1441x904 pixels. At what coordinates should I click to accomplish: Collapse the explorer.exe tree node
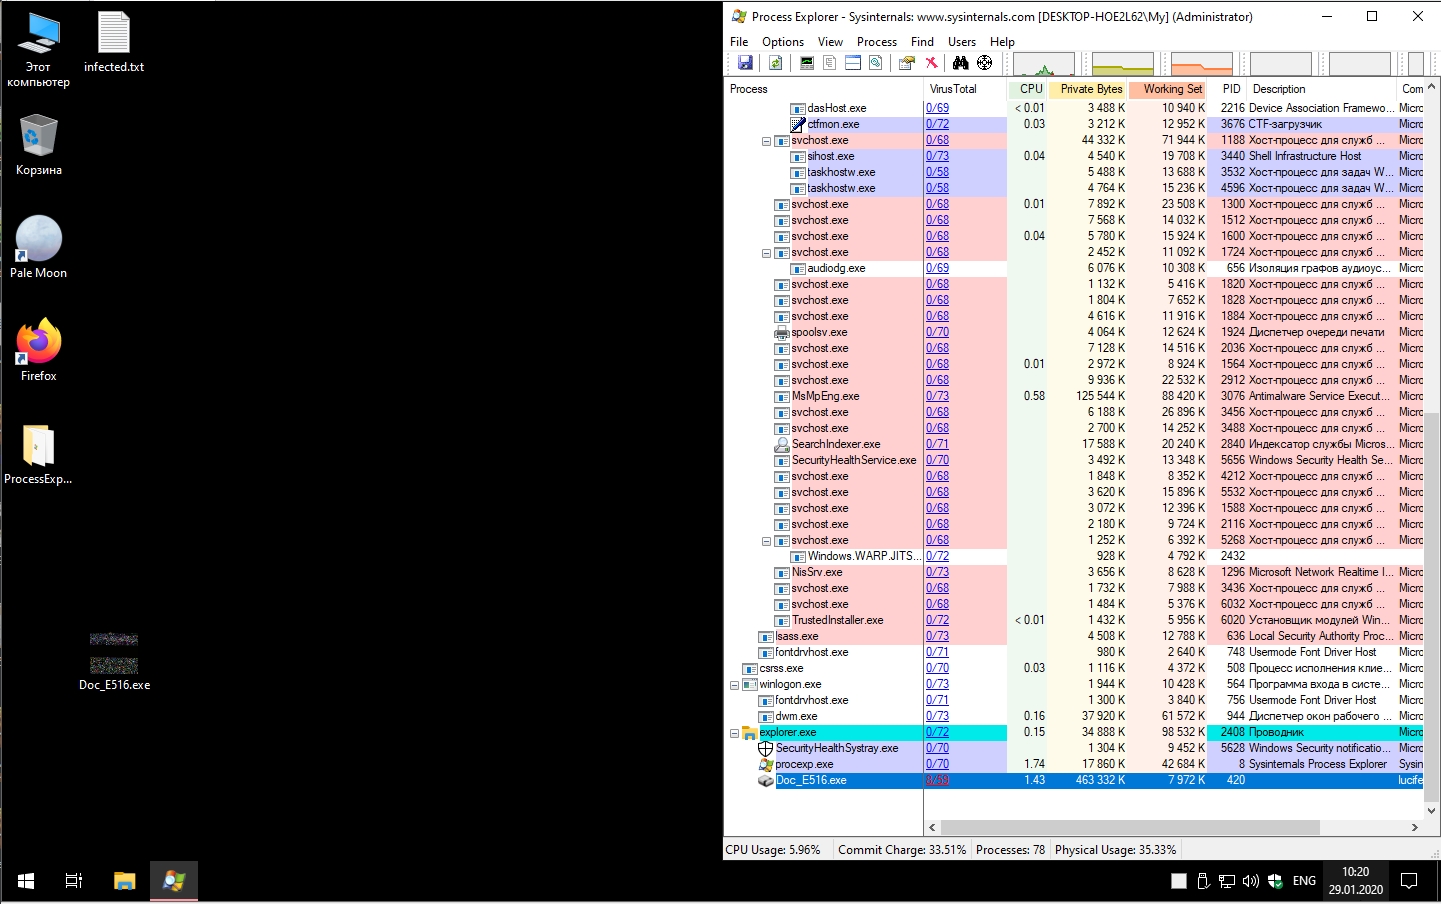click(x=734, y=733)
